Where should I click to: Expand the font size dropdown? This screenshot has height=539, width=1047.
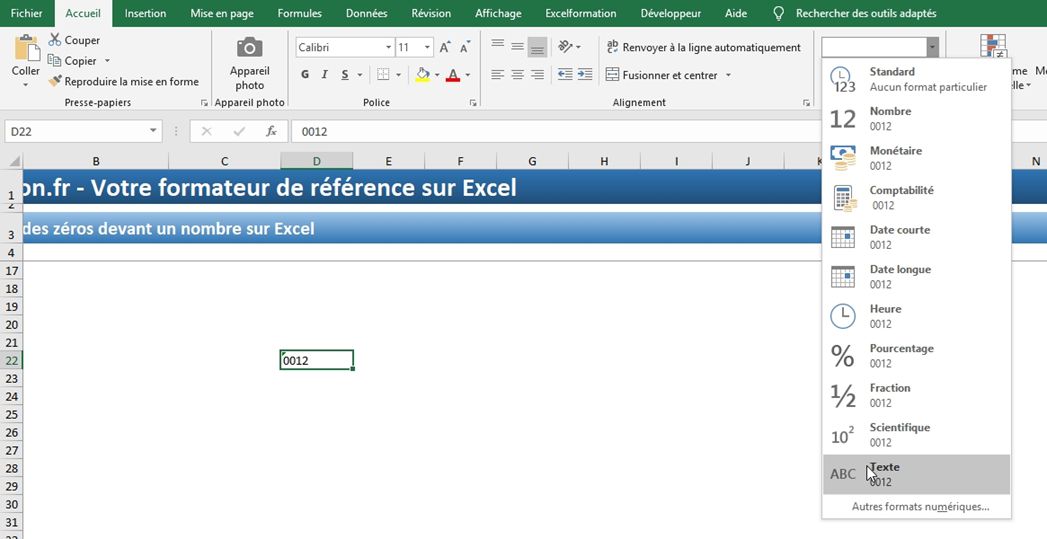click(428, 48)
